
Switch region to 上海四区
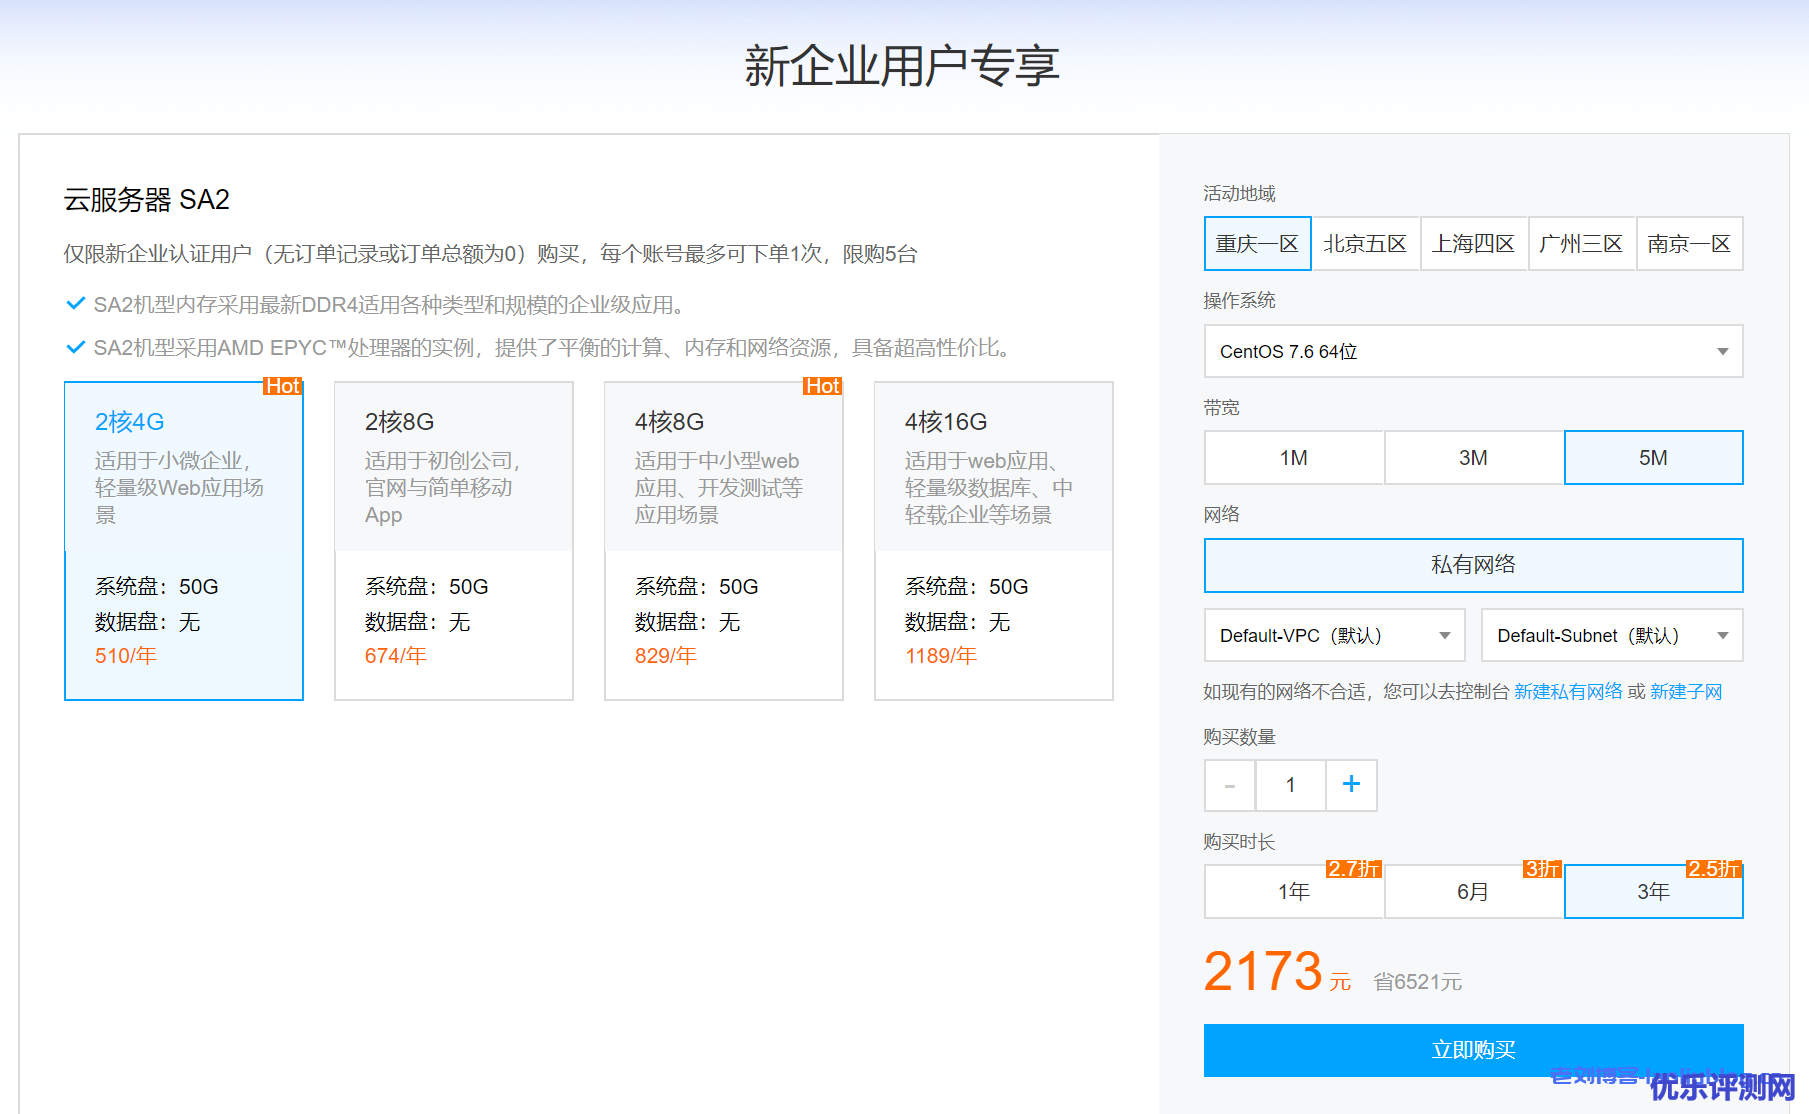tap(1473, 244)
